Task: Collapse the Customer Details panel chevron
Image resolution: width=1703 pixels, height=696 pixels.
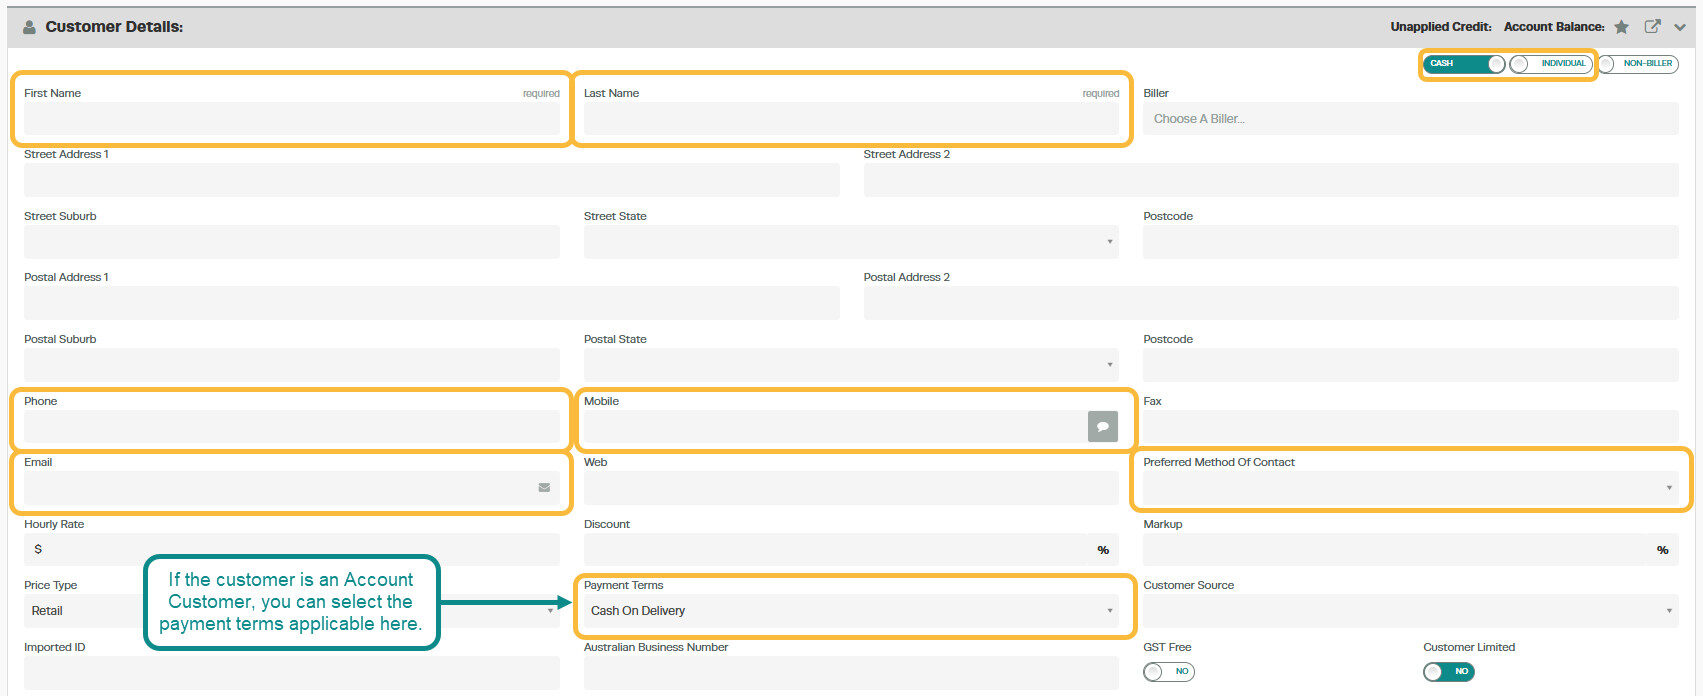Action: click(1680, 28)
